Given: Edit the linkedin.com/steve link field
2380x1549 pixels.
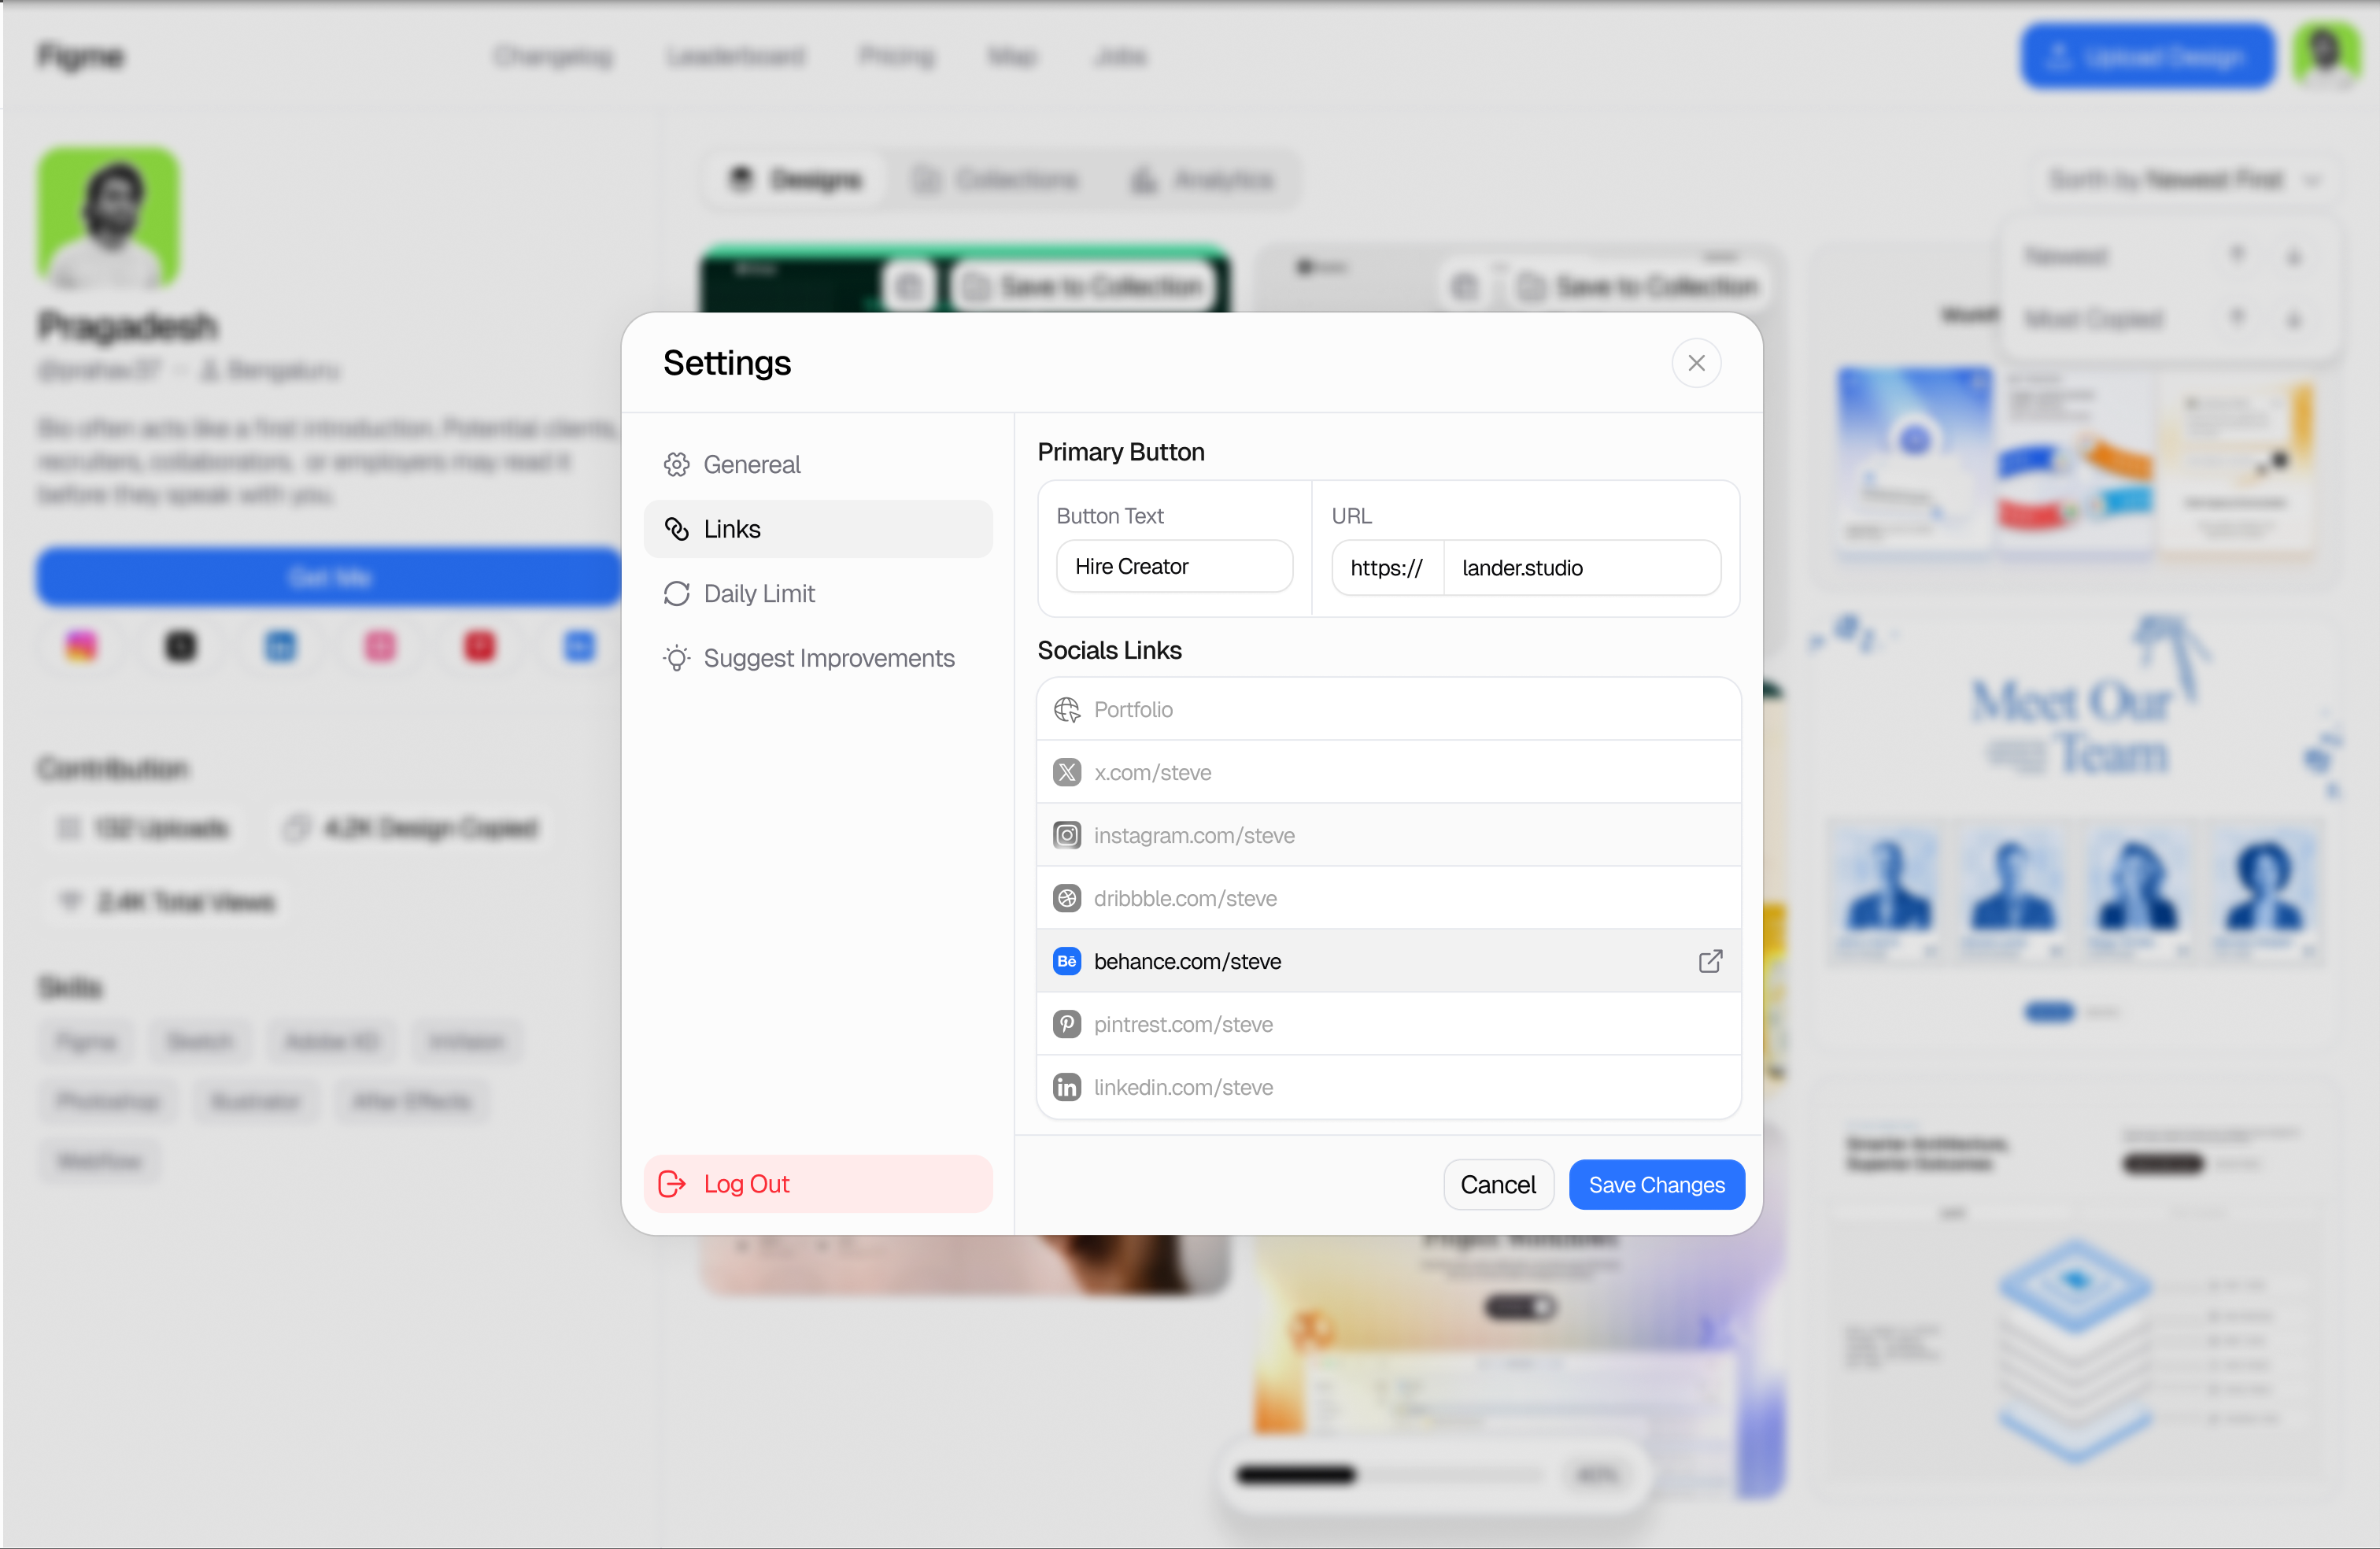Looking at the screenshot, I should click(1388, 1087).
